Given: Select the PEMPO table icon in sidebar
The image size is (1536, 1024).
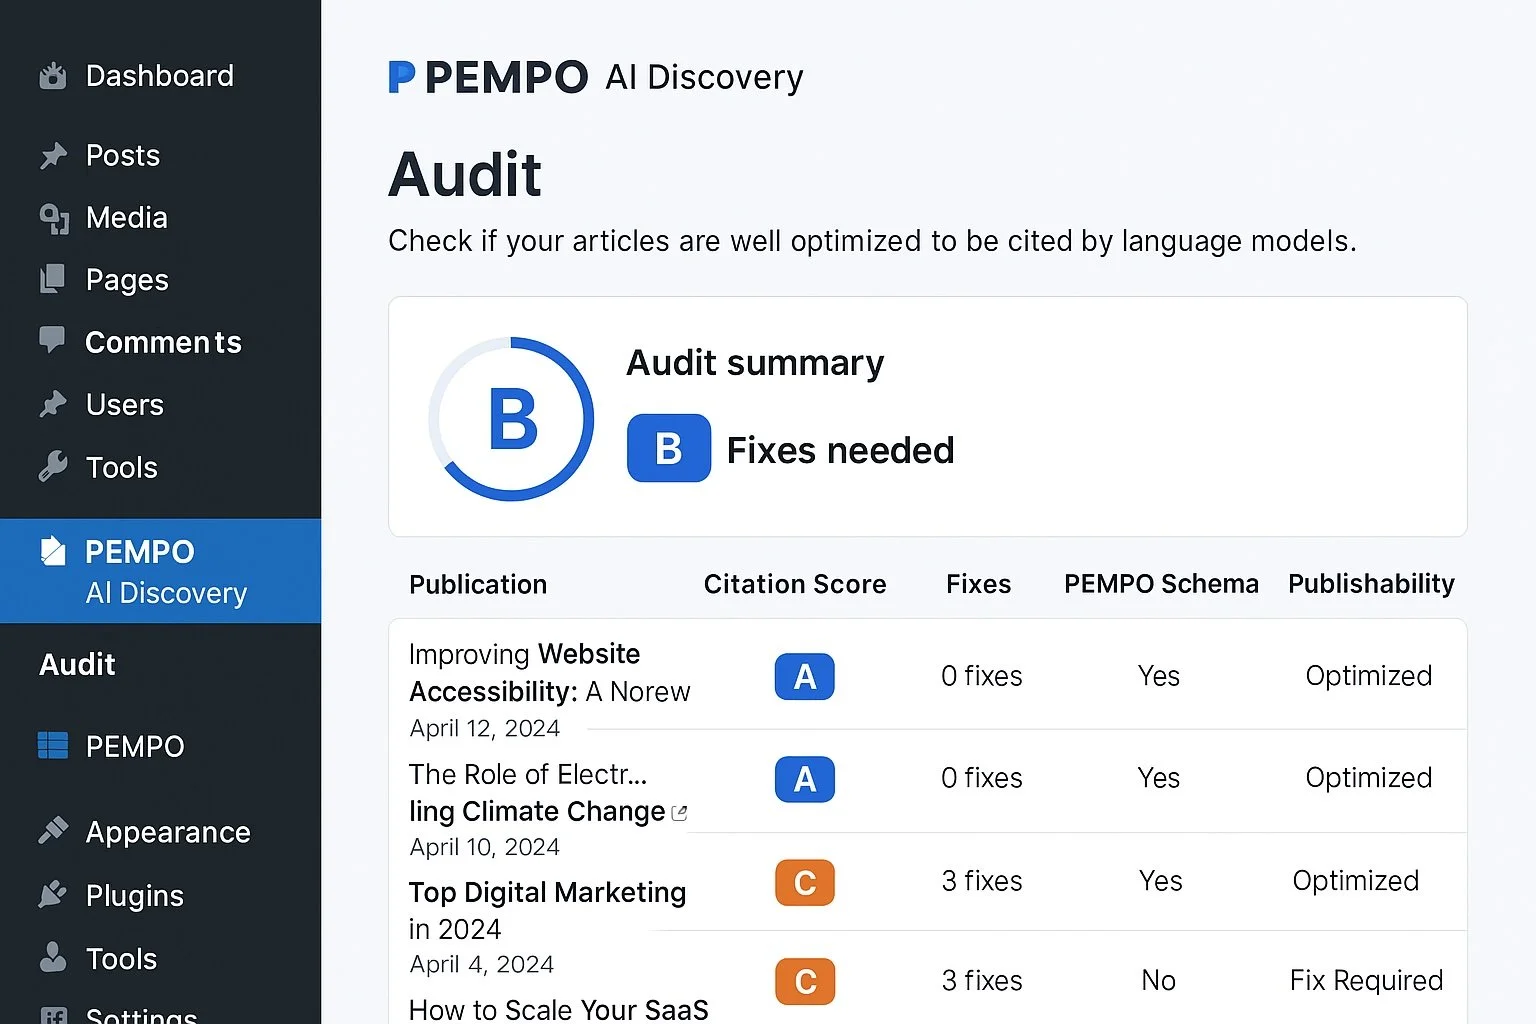Looking at the screenshot, I should click(53, 746).
